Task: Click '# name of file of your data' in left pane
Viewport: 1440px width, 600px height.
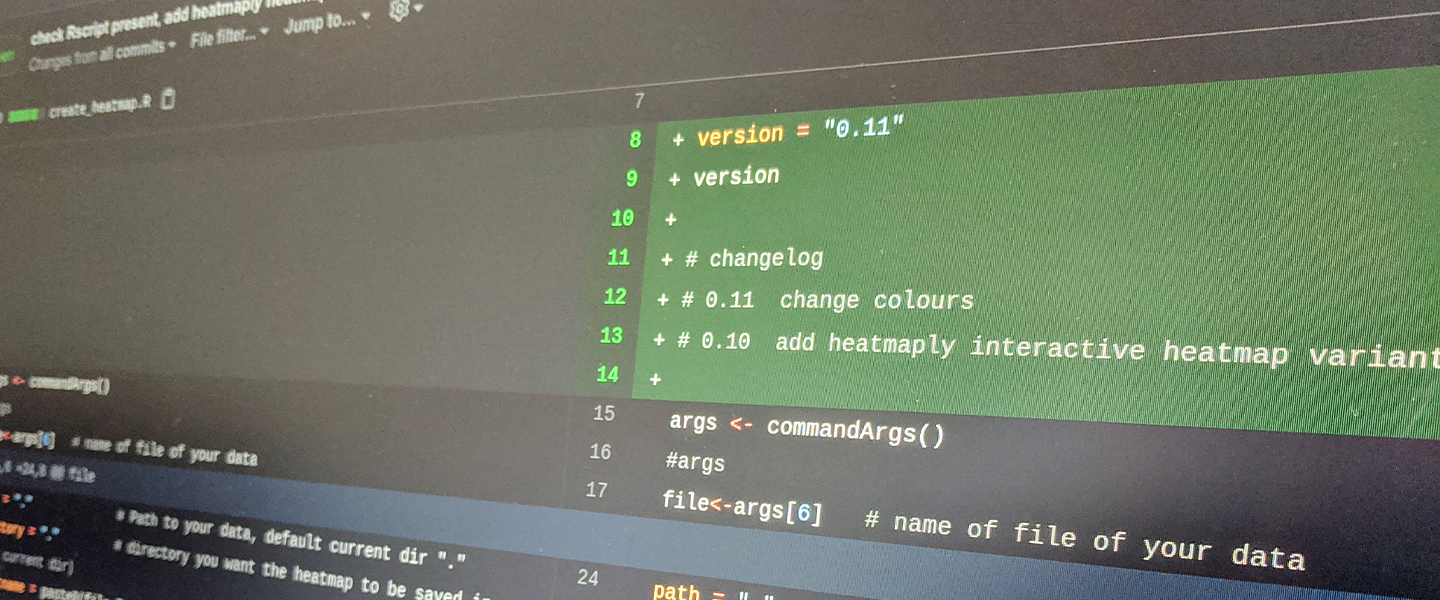Action: [x=164, y=450]
